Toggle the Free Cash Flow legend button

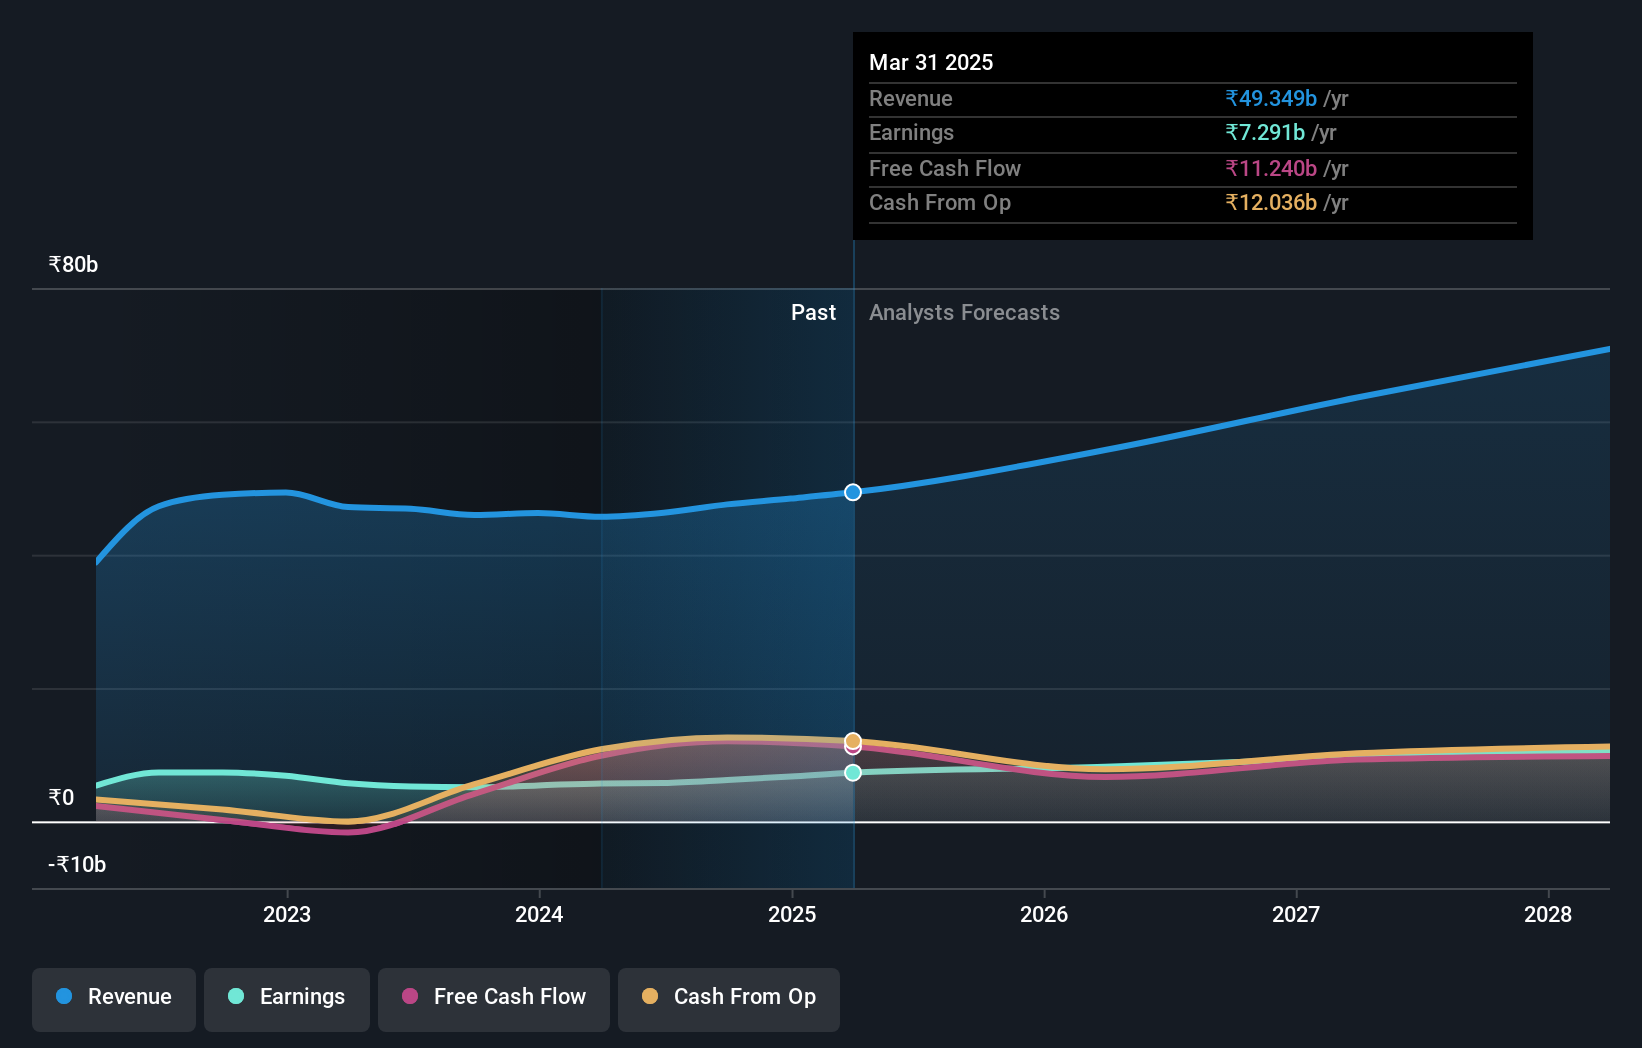(x=494, y=999)
